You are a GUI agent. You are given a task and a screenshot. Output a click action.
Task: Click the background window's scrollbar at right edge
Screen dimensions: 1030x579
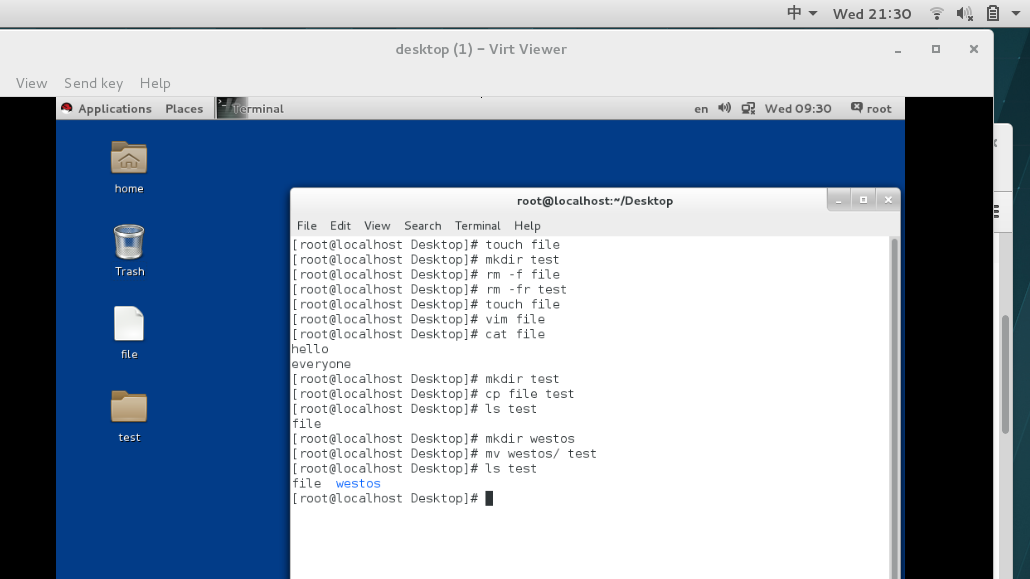(x=1005, y=375)
